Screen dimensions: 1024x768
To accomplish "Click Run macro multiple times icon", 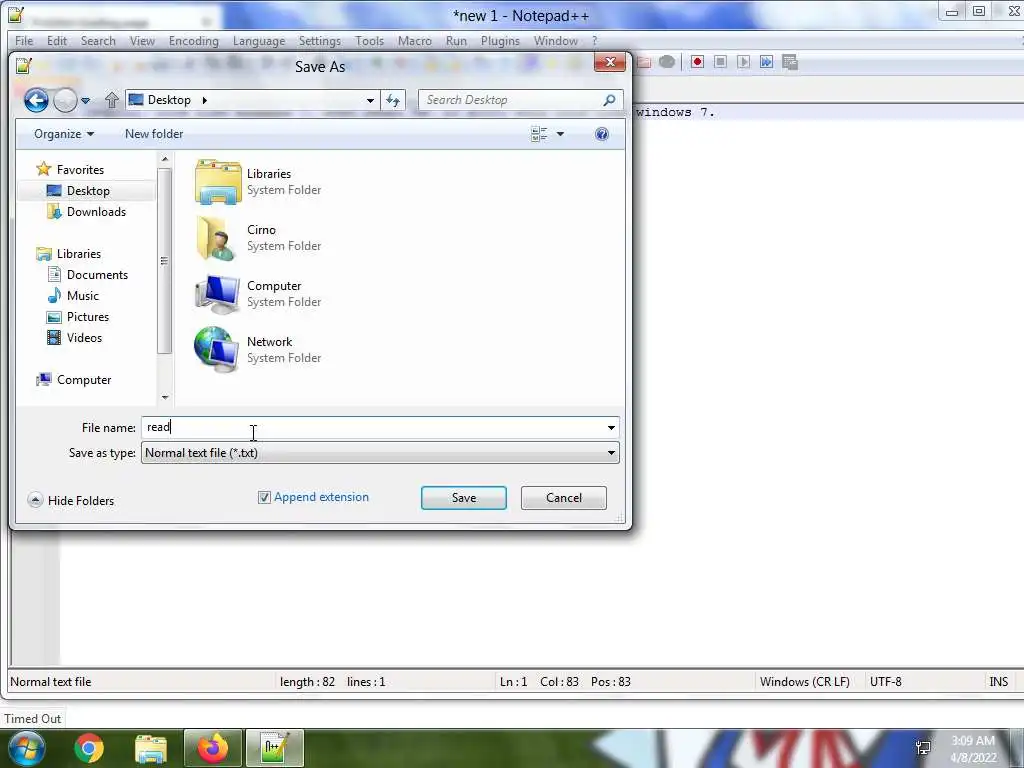I will tap(767, 62).
